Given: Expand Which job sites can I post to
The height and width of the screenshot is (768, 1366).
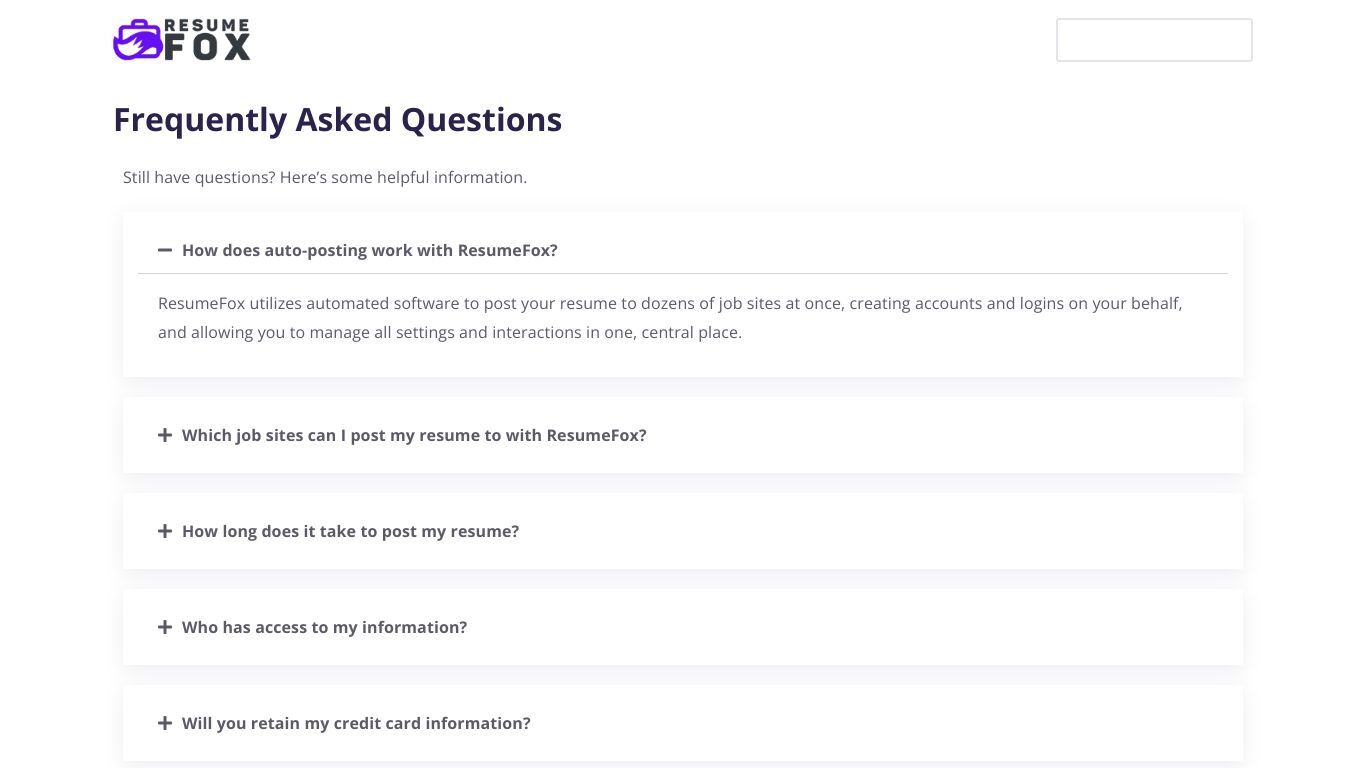Looking at the screenshot, I should coord(414,435).
